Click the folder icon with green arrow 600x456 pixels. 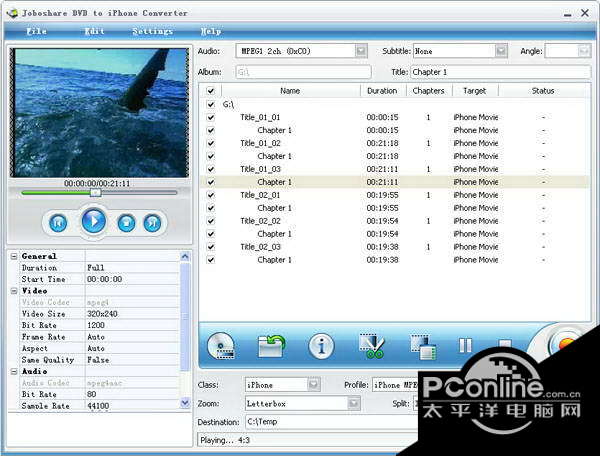pos(271,347)
